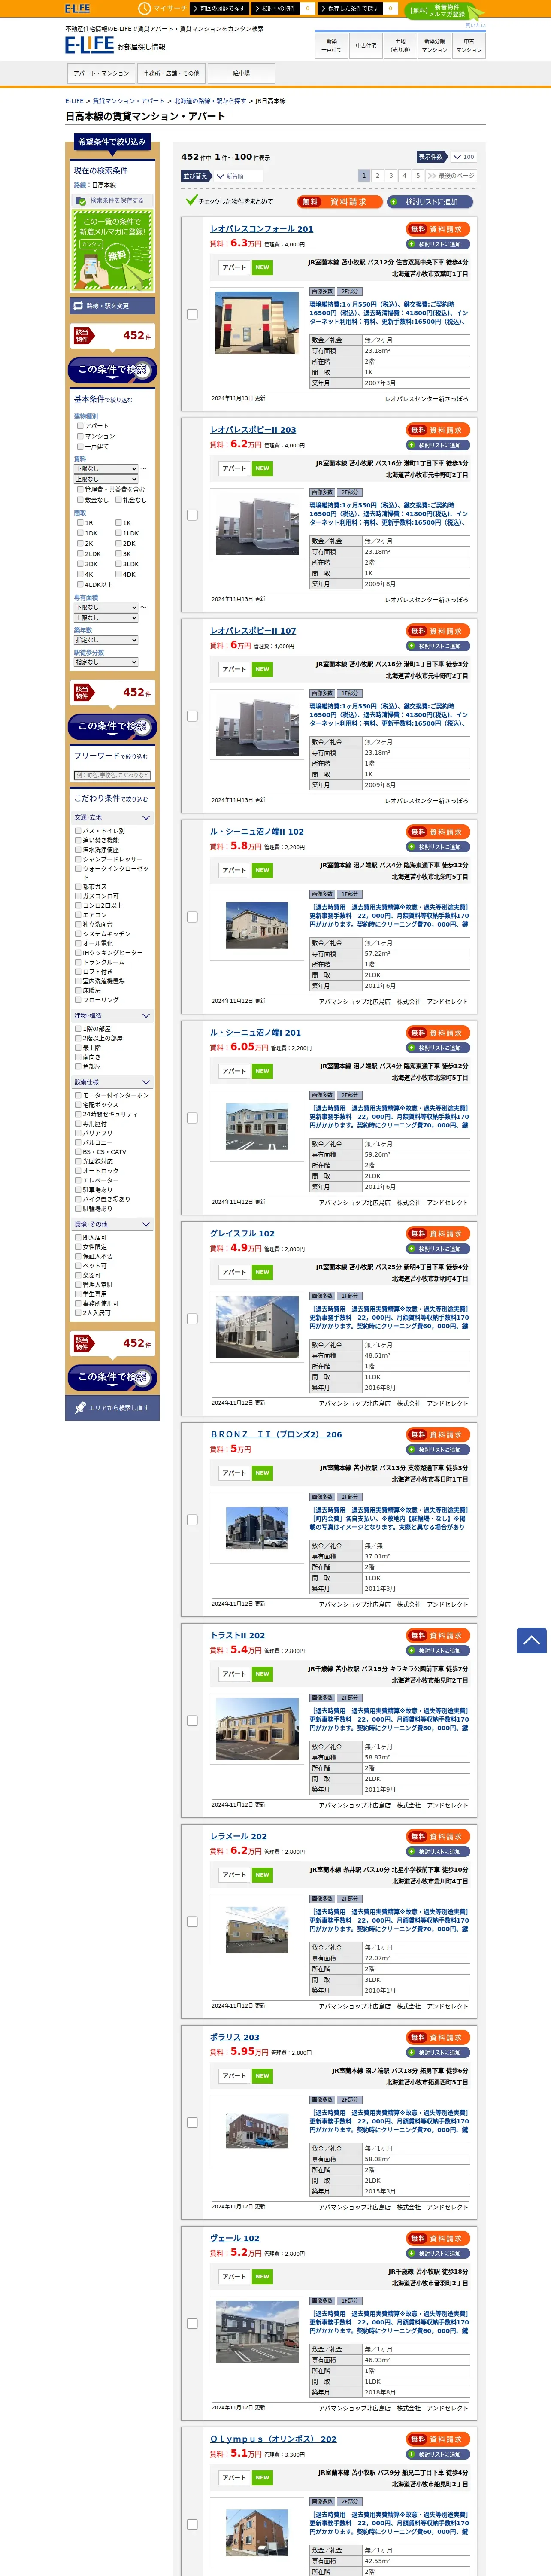
Task: Tick the 一戸建て building type checkbox
Action: [80, 446]
